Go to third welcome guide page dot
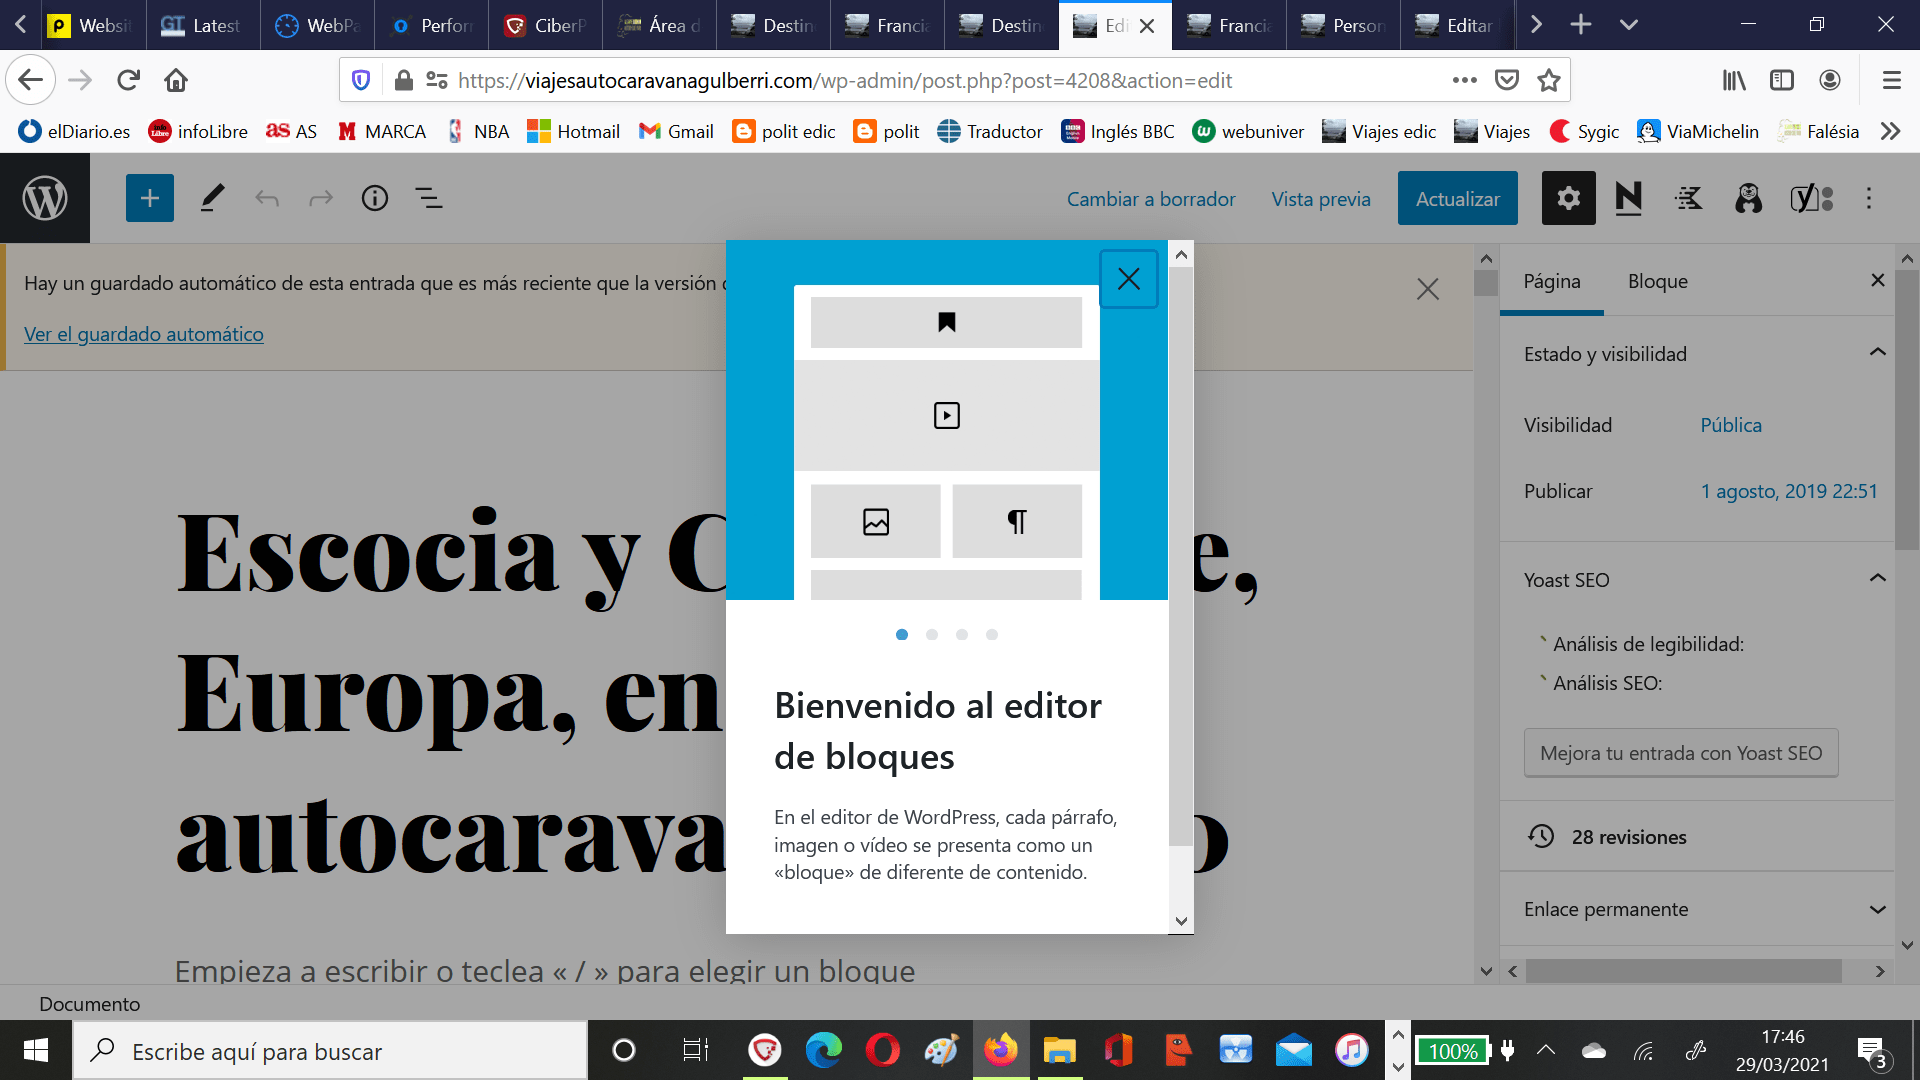 coord(962,634)
